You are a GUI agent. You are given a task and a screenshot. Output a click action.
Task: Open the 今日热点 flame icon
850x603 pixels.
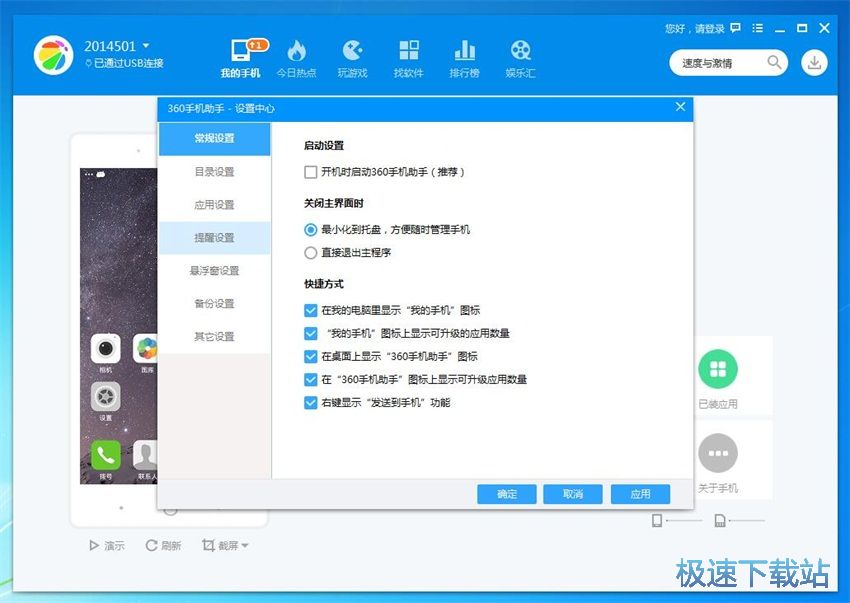point(297,51)
